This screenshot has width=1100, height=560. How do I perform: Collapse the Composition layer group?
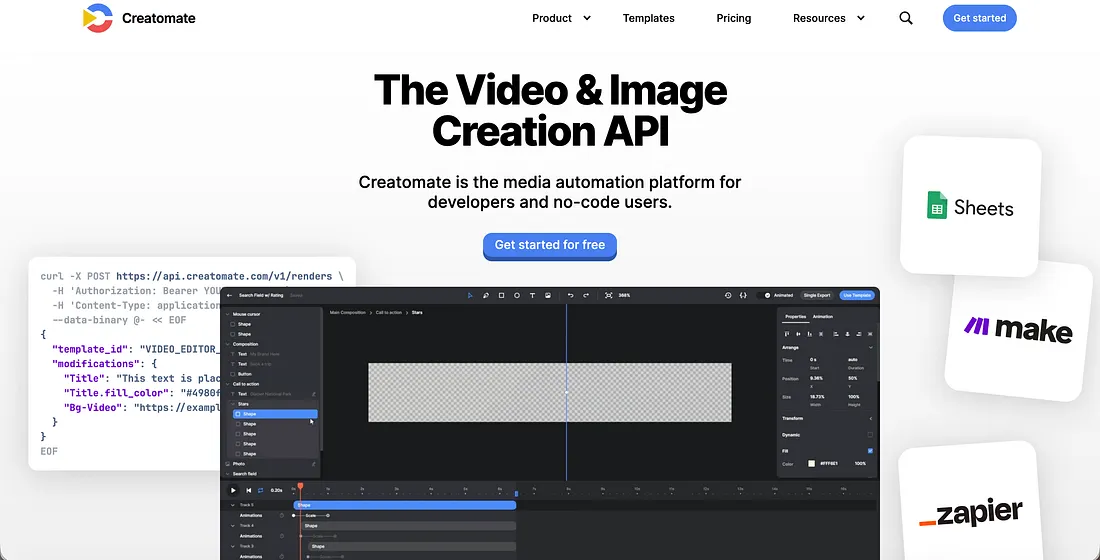point(228,344)
